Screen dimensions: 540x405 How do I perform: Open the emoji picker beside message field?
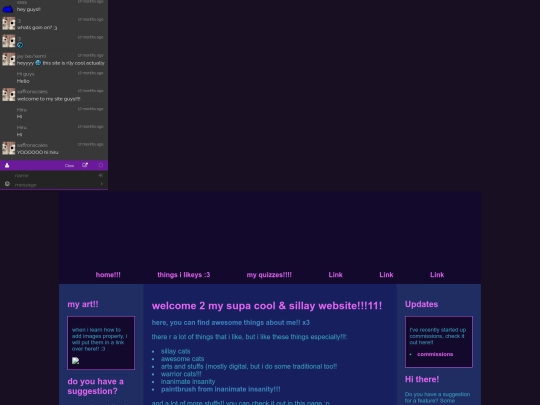pos(7,184)
